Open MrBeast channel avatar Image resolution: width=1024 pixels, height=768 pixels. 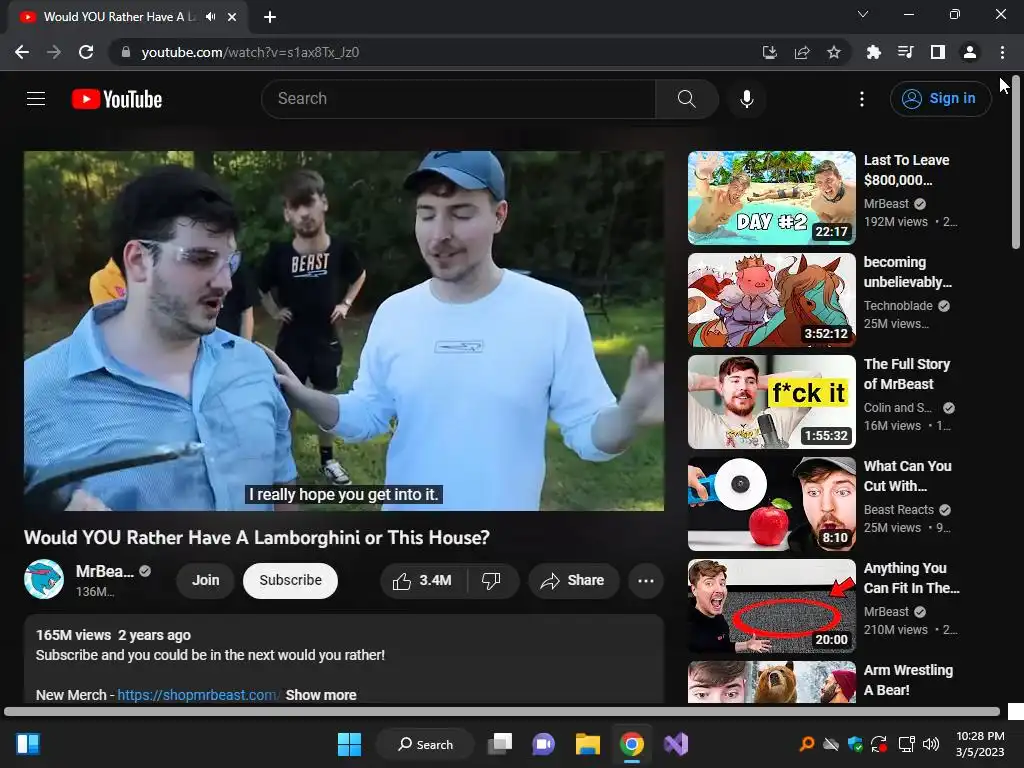pyautogui.click(x=44, y=579)
